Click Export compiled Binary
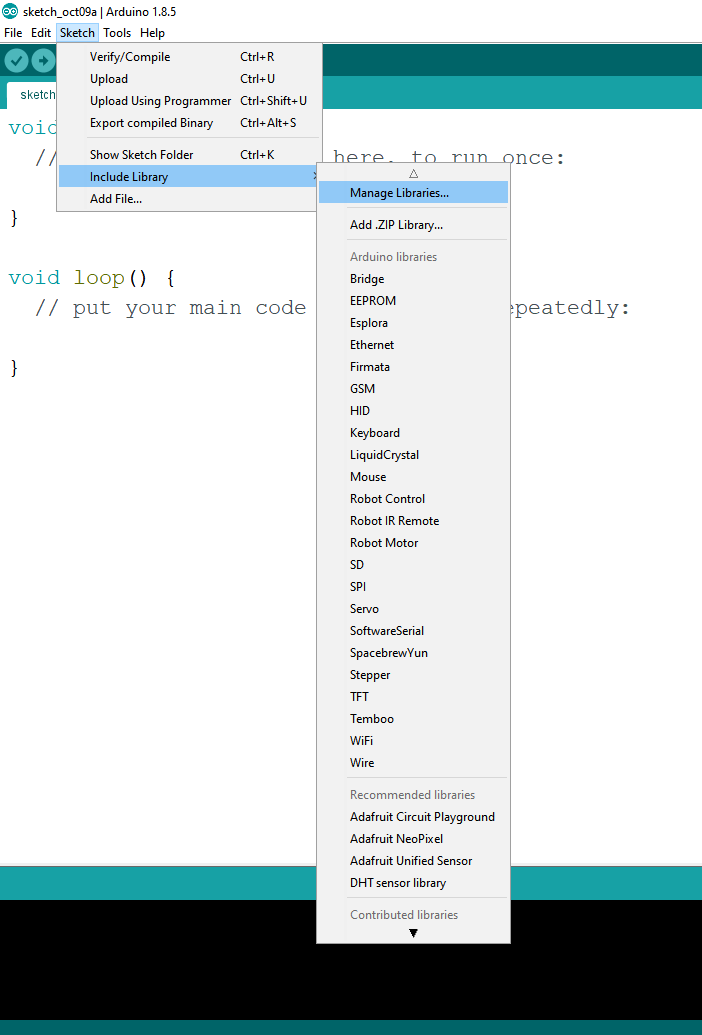The width and height of the screenshot is (702, 1035). point(151,123)
